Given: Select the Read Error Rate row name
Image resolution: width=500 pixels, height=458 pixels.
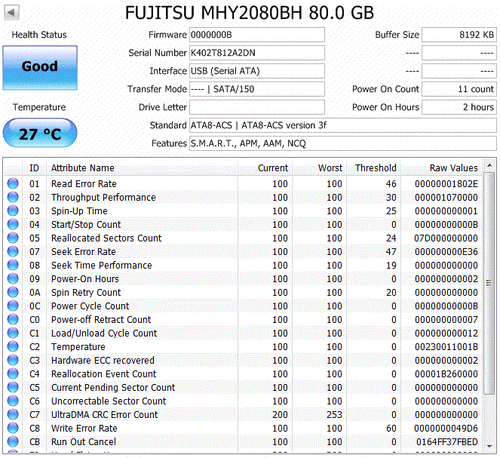Looking at the screenshot, I should tap(84, 184).
